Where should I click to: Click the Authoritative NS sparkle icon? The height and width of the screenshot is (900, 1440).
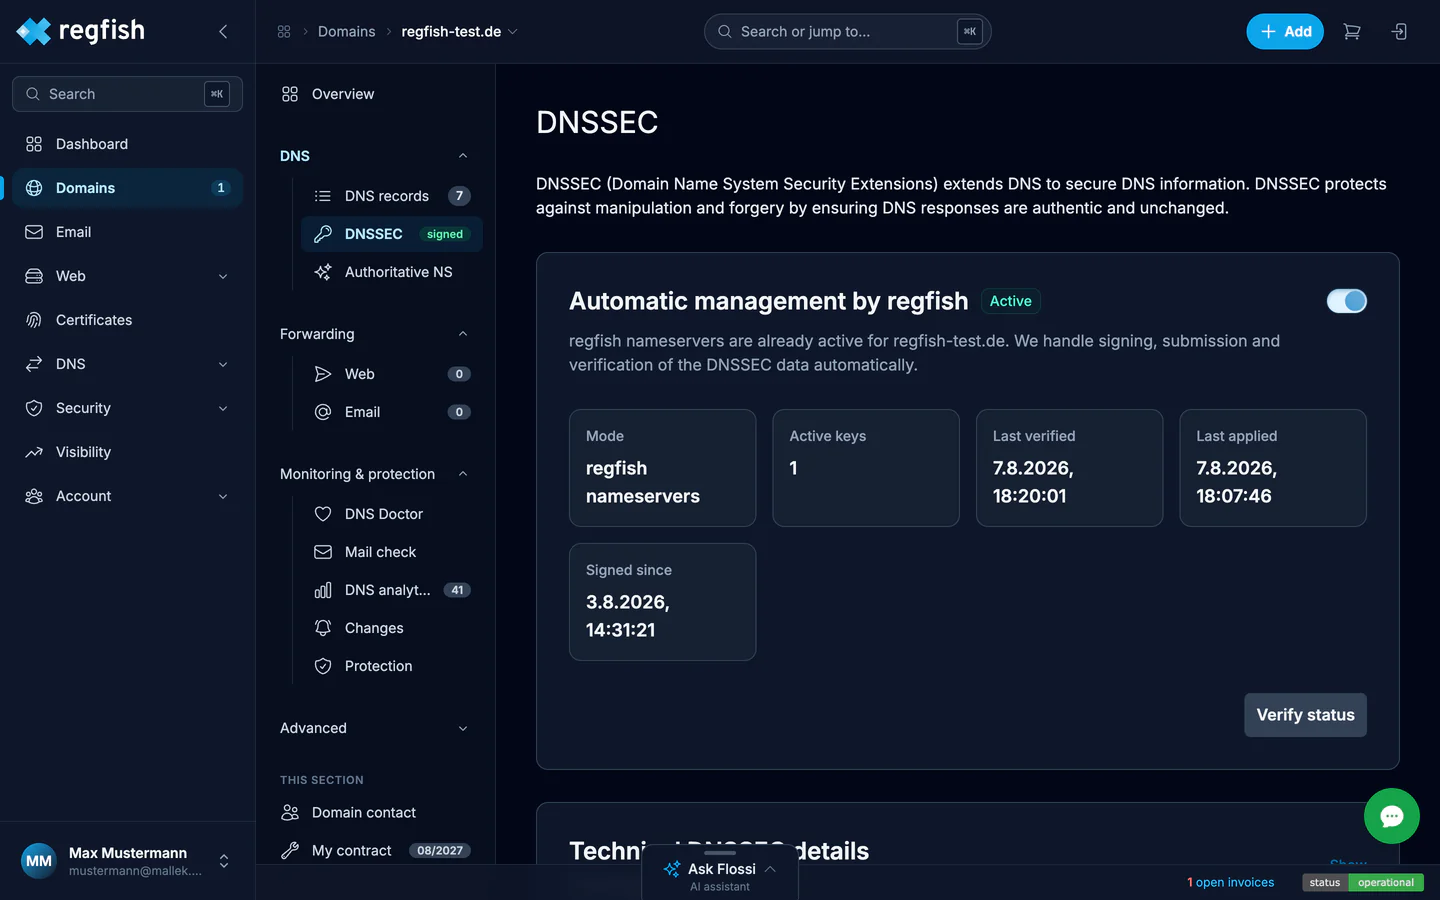tap(323, 272)
